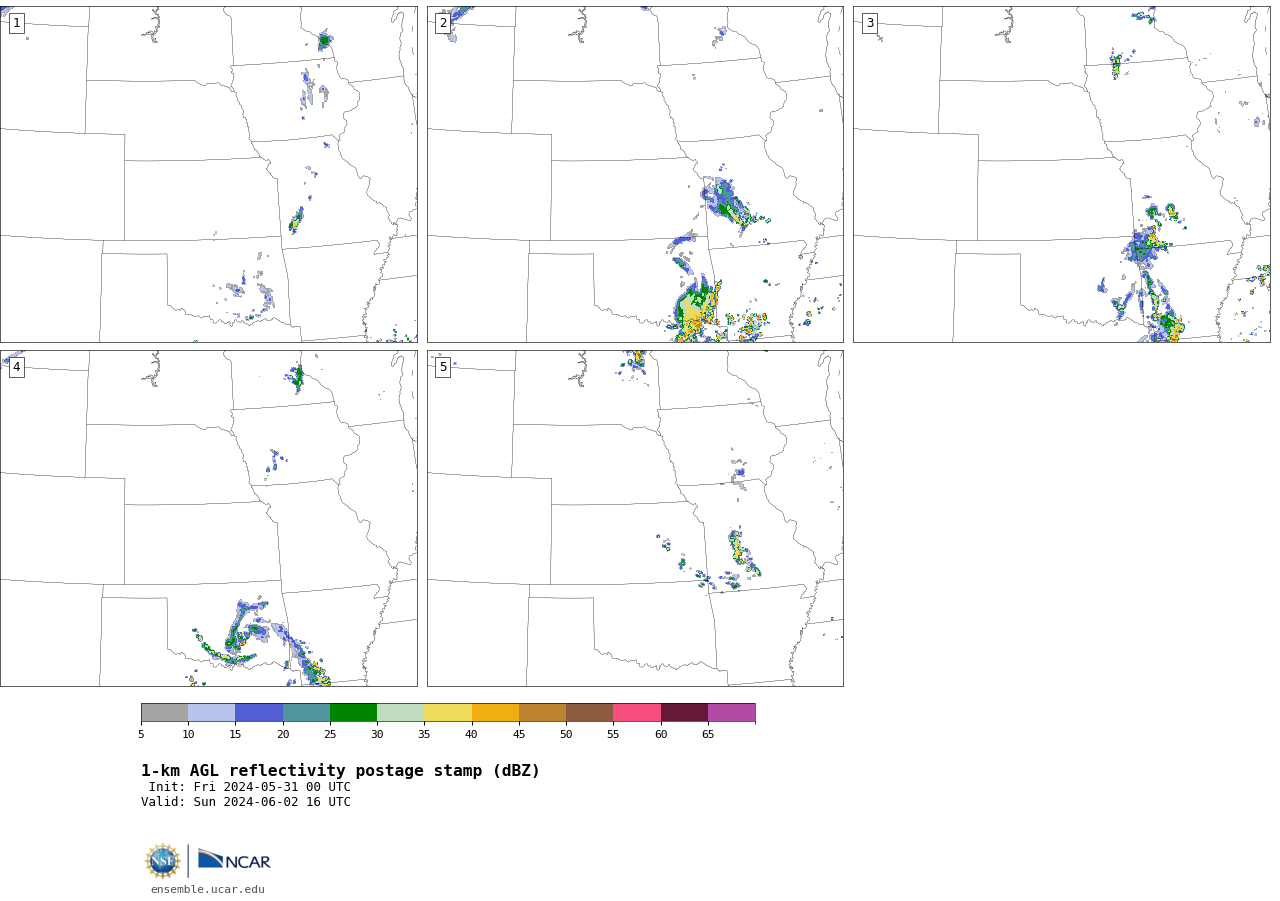
Task: Open ensemble member 5 reflectivity map
Action: coord(635,518)
